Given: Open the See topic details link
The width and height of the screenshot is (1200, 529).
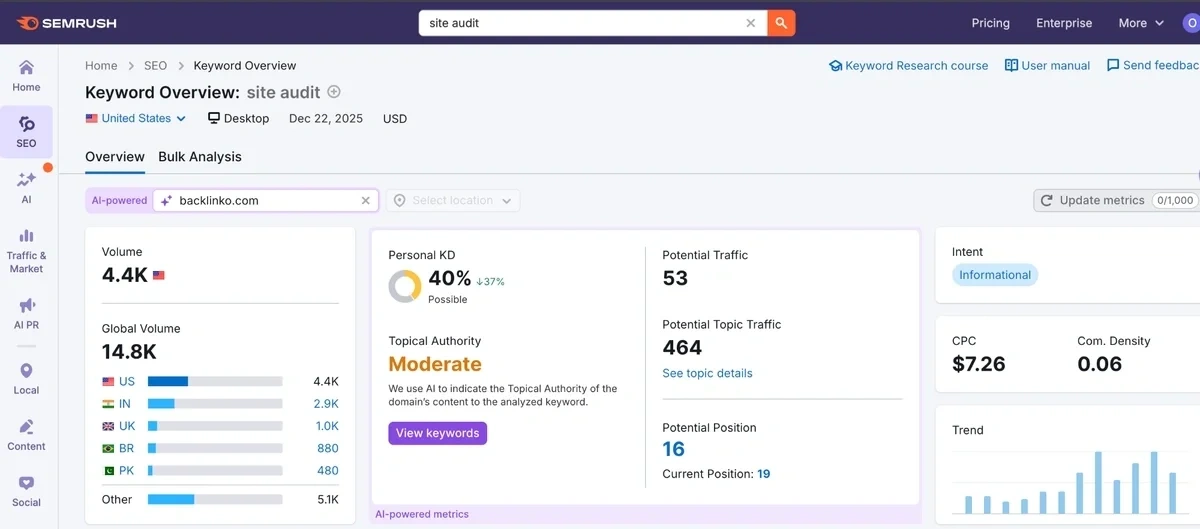Looking at the screenshot, I should 707,373.
